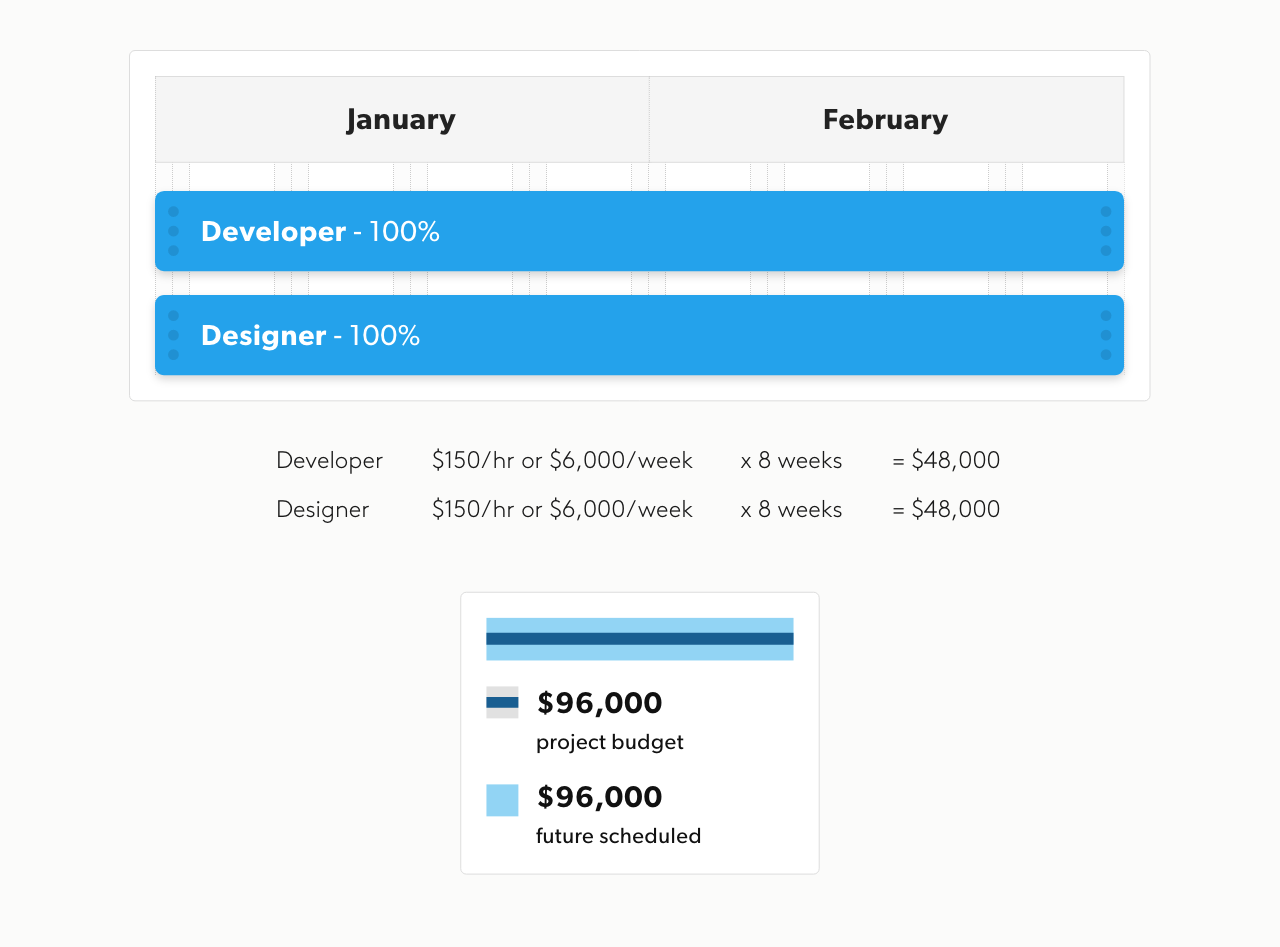Click the $96,000 future scheduled amount

(600, 798)
